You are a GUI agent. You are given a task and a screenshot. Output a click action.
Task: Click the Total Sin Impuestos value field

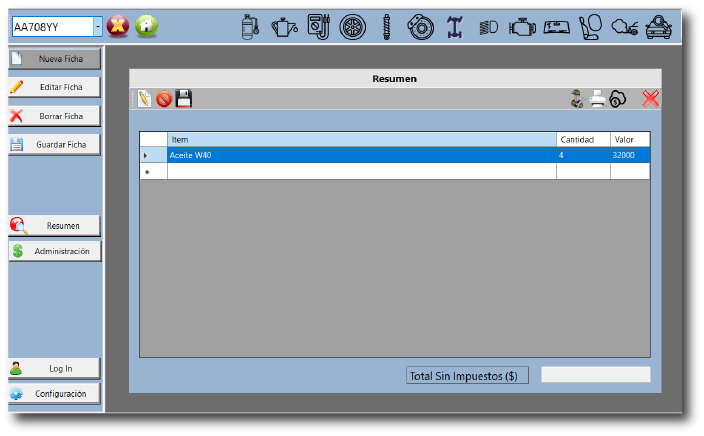coord(595,375)
